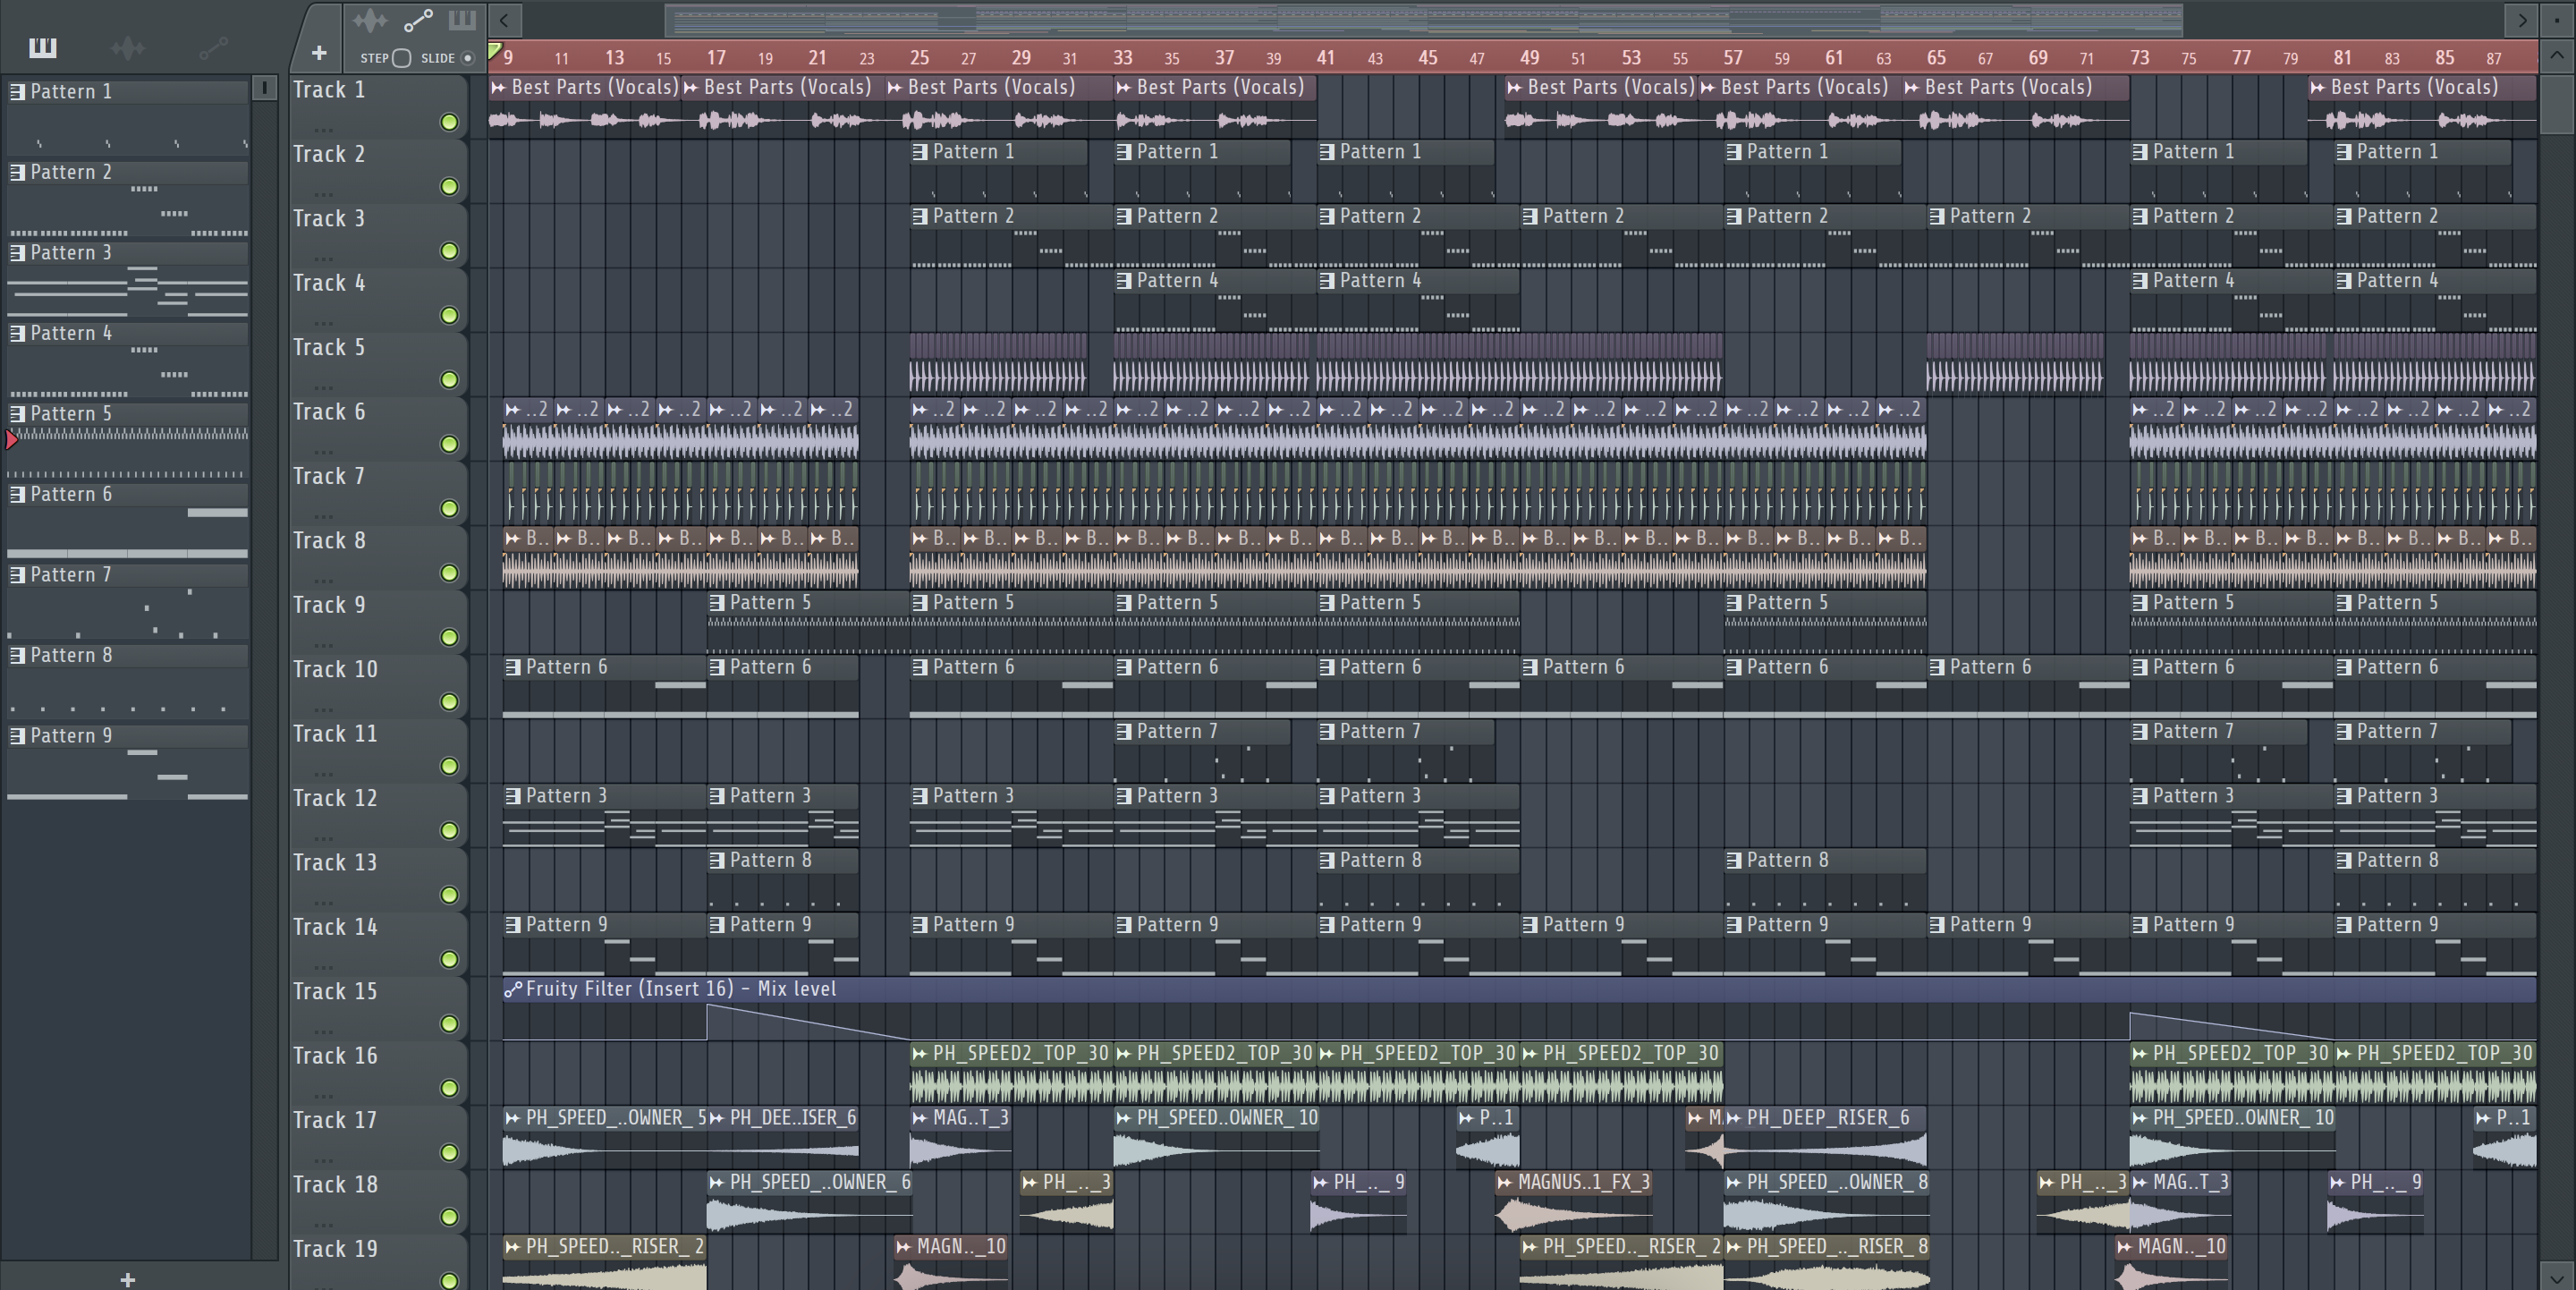
Task: Select the Track 16 header label
Action: (x=335, y=1056)
